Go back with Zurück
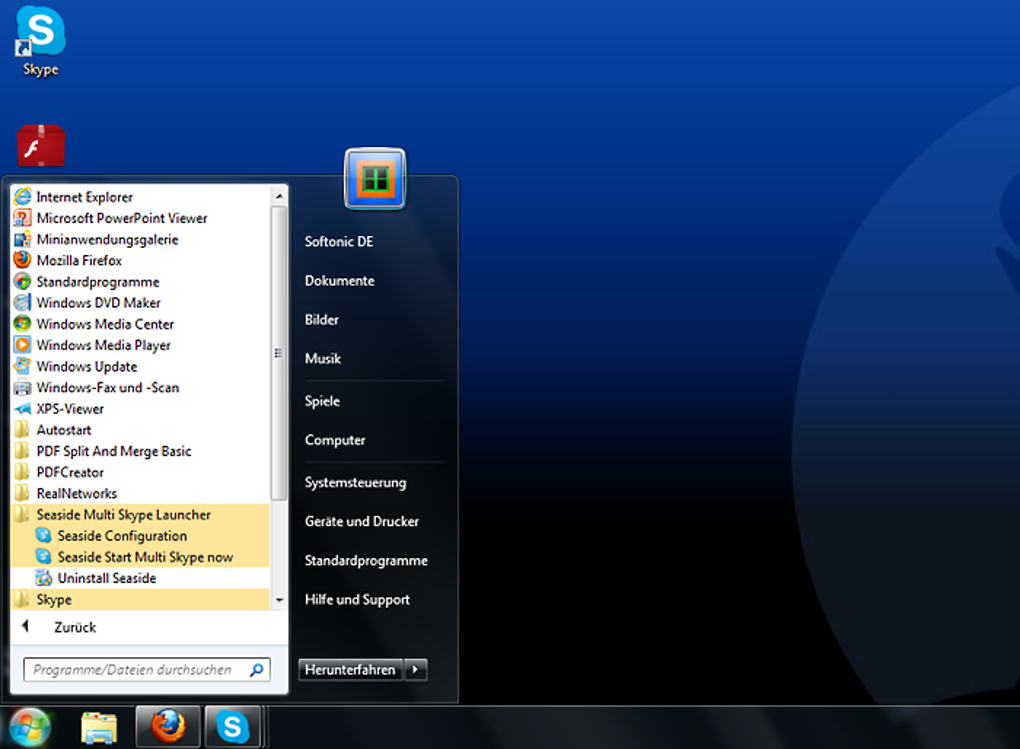Image resolution: width=1020 pixels, height=749 pixels. (x=74, y=627)
